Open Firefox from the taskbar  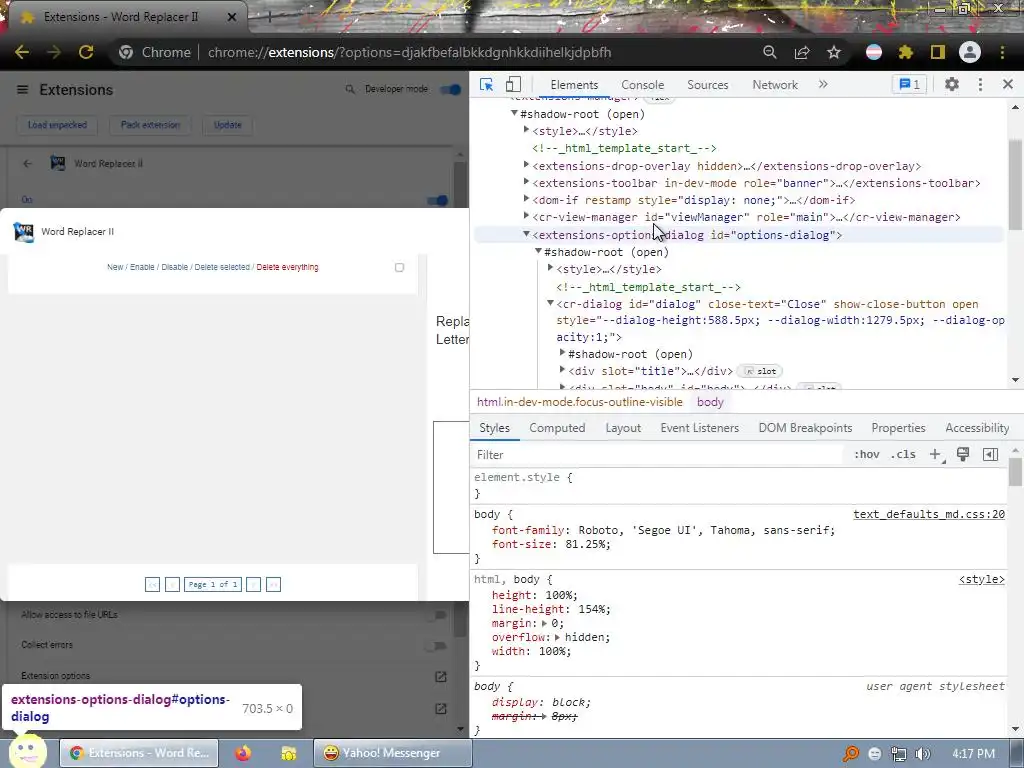coord(244,753)
